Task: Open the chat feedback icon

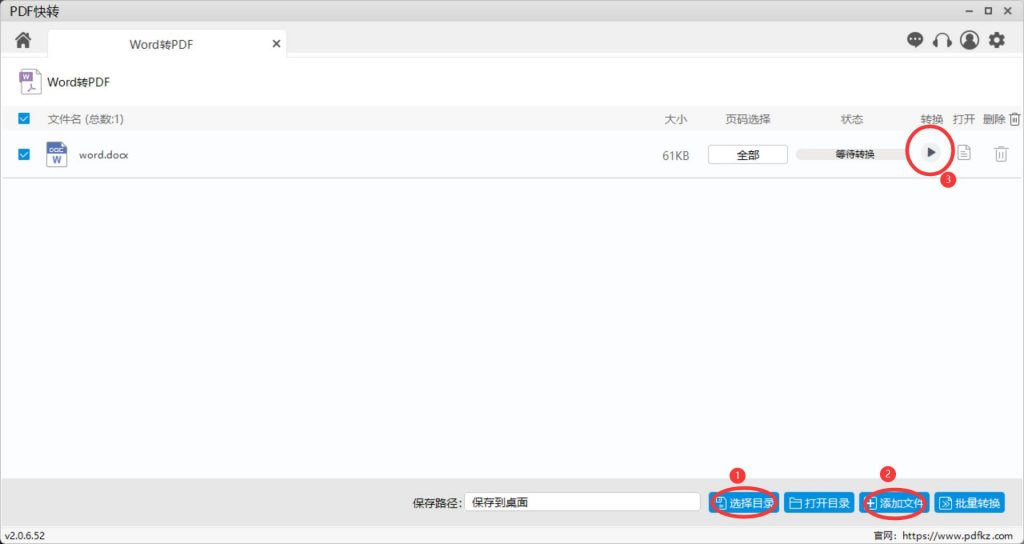Action: click(x=915, y=40)
